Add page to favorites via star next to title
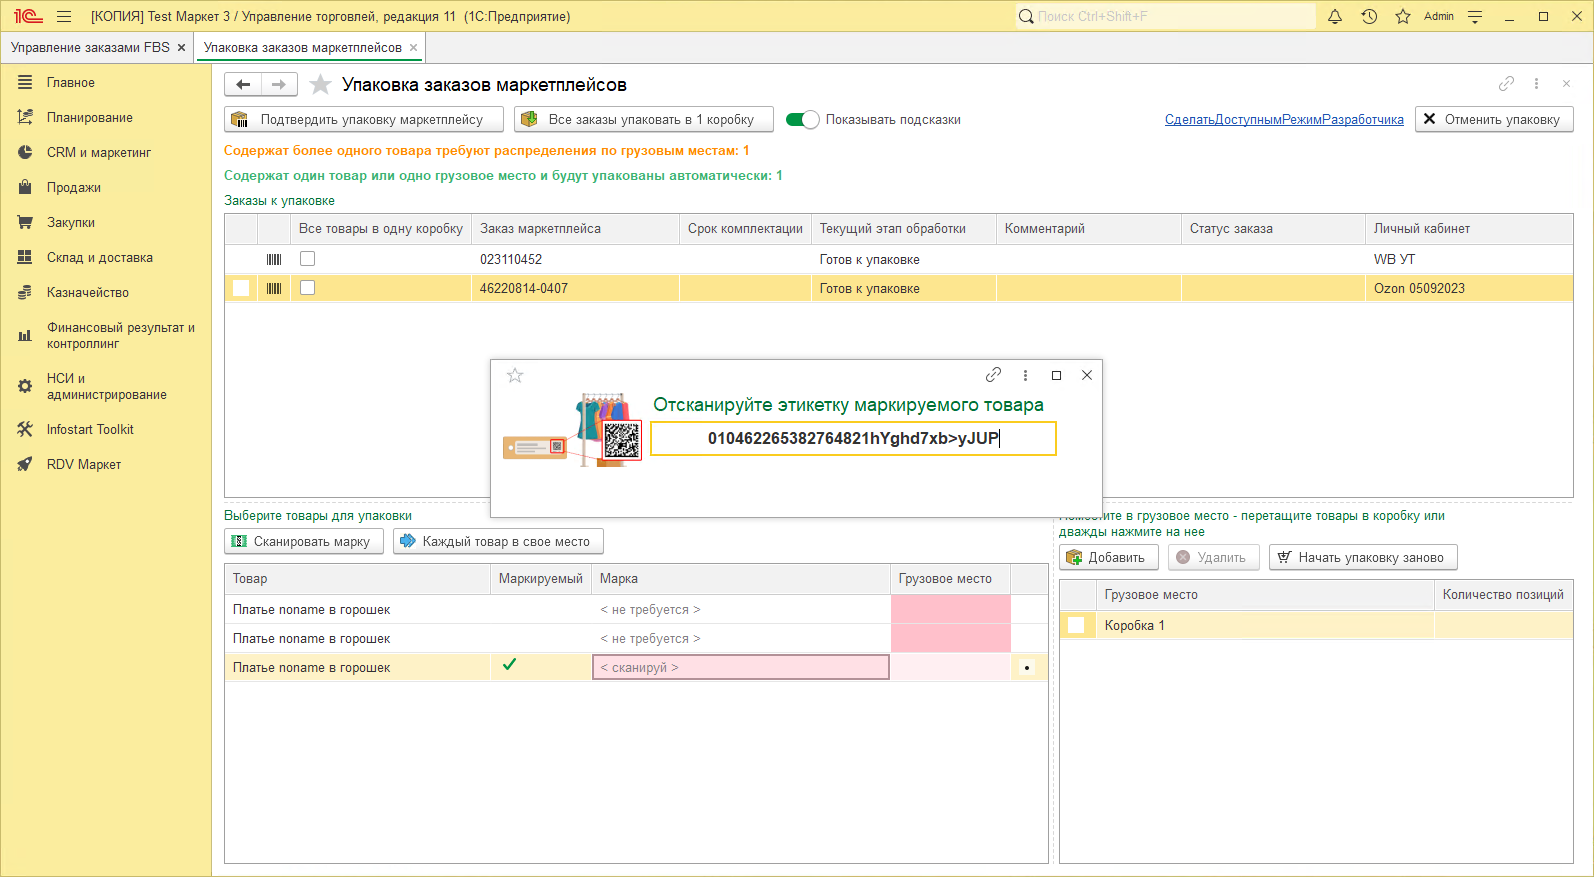The width and height of the screenshot is (1594, 877). [x=320, y=85]
